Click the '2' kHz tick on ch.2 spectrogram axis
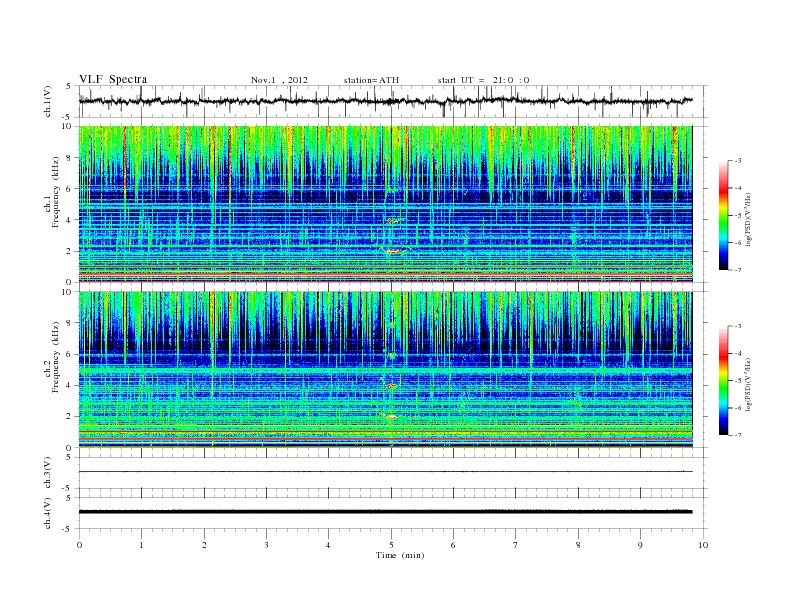This screenshot has height=612, width=792. pyautogui.click(x=70, y=417)
